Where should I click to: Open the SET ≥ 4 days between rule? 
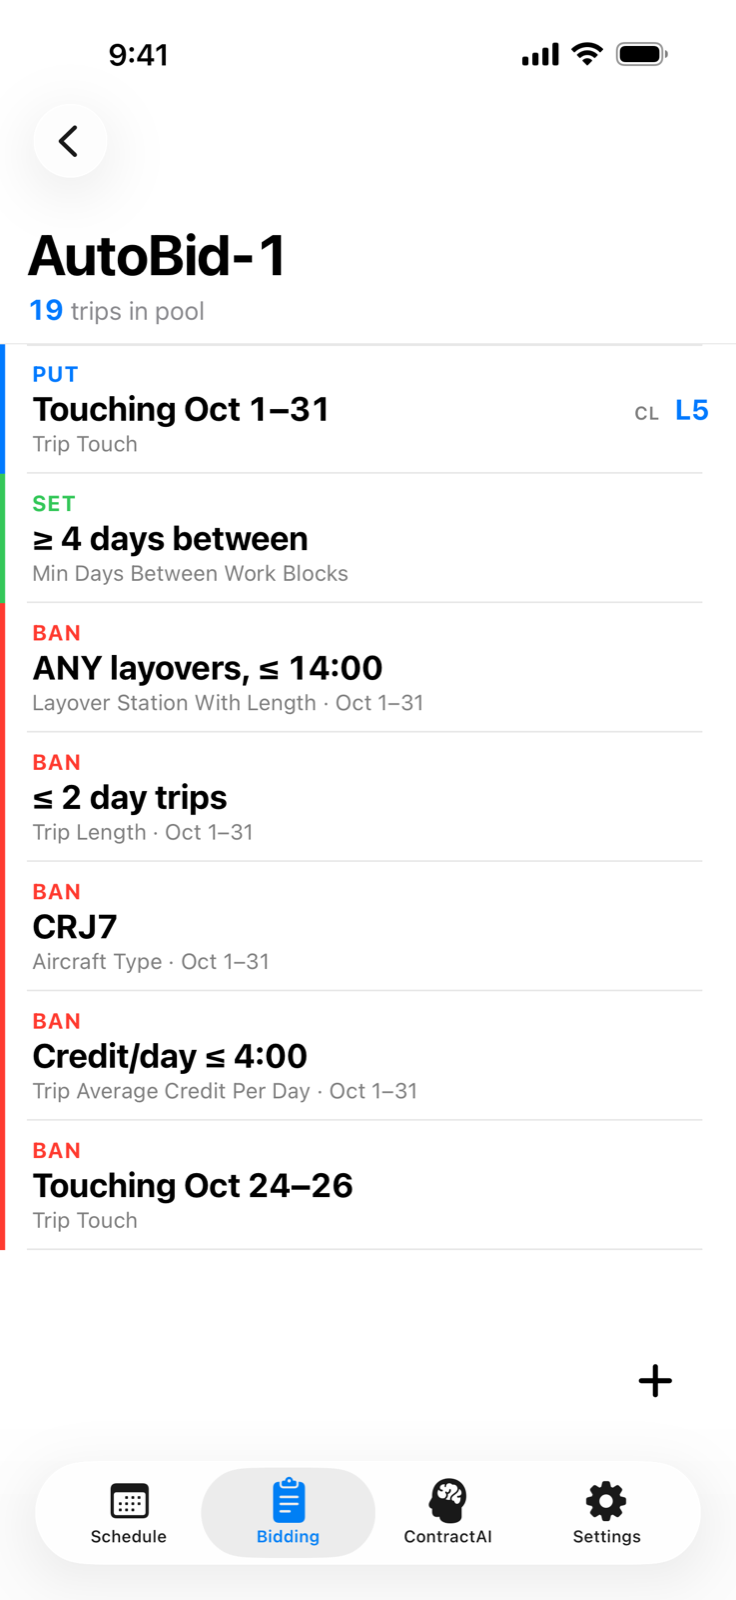368,538
